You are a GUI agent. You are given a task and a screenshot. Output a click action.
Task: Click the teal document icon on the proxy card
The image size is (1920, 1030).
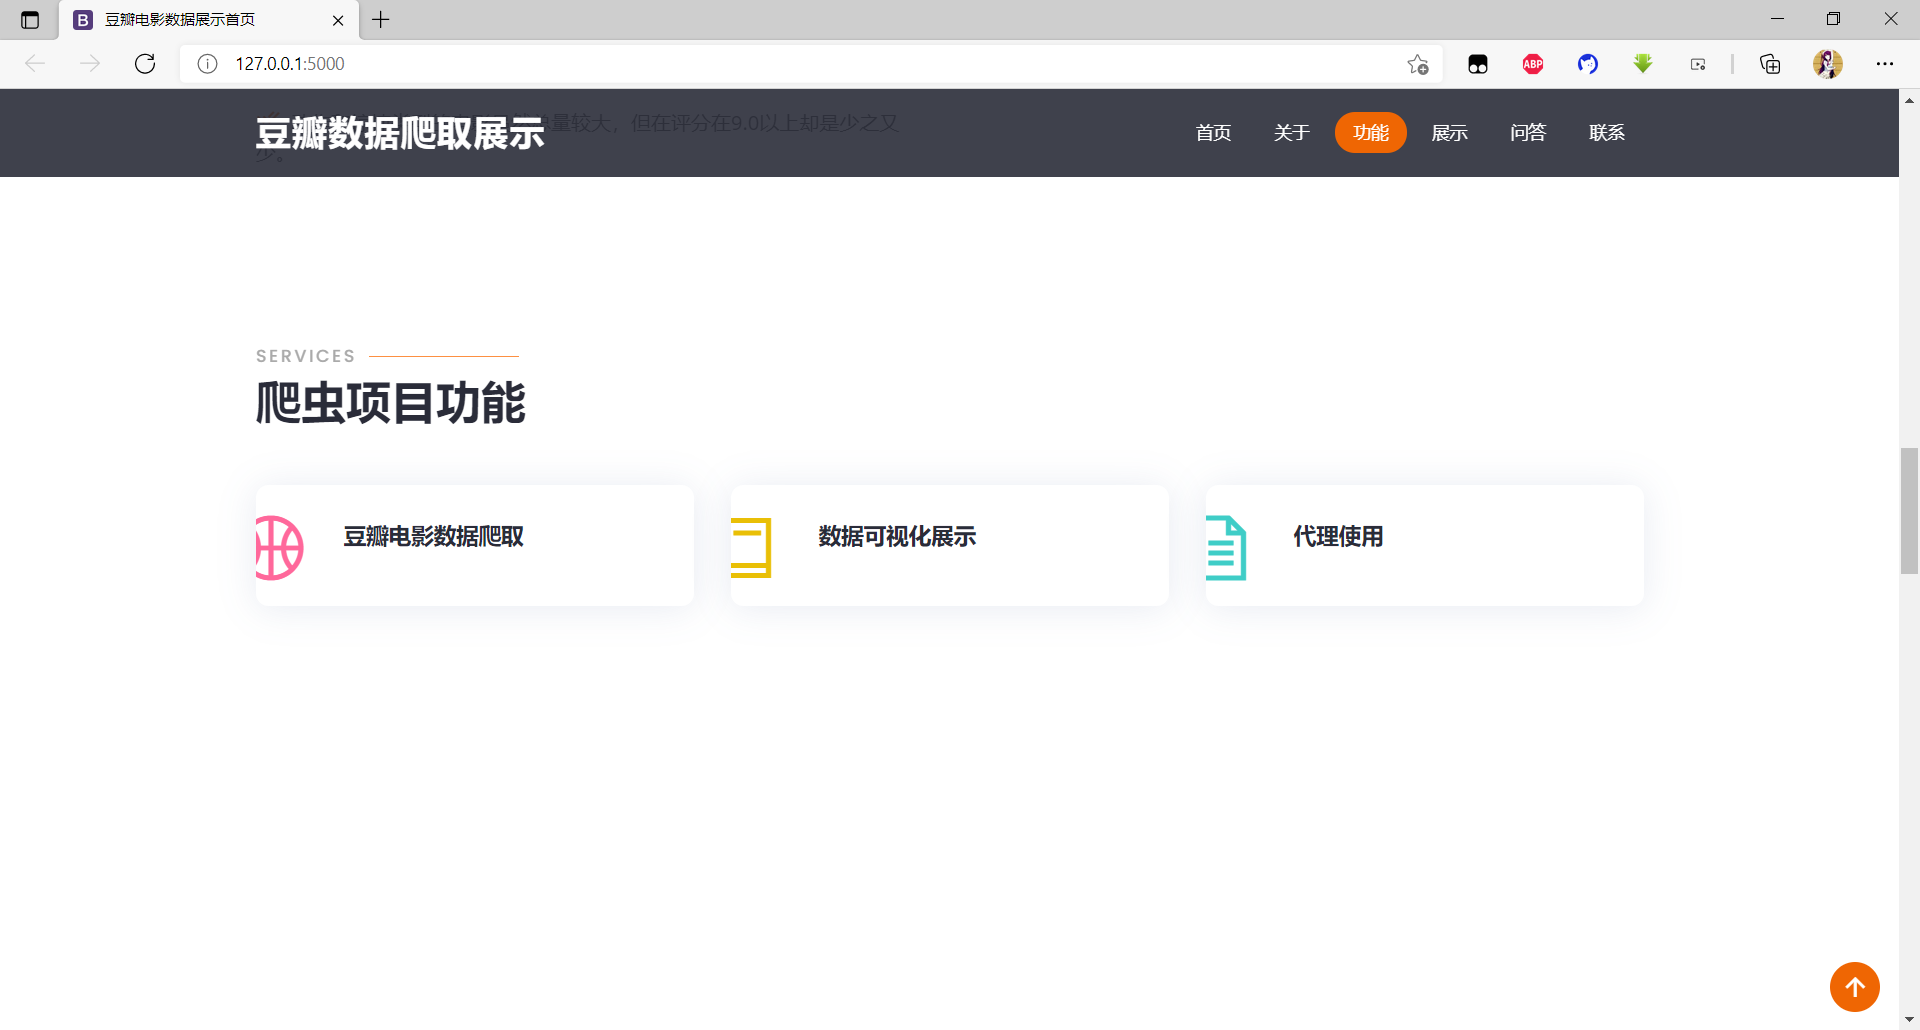1226,548
